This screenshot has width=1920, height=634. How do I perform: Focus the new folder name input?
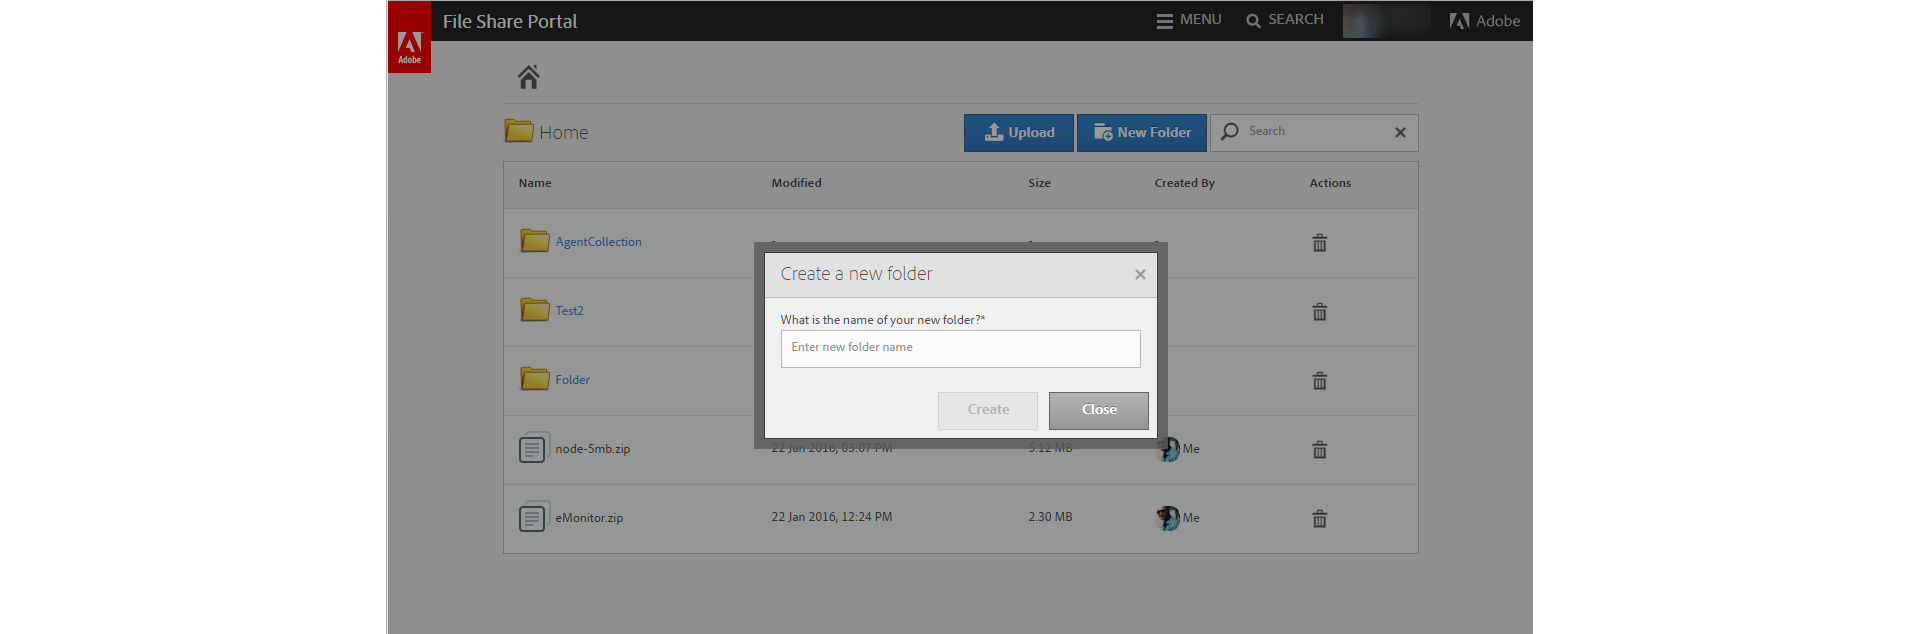(x=961, y=349)
